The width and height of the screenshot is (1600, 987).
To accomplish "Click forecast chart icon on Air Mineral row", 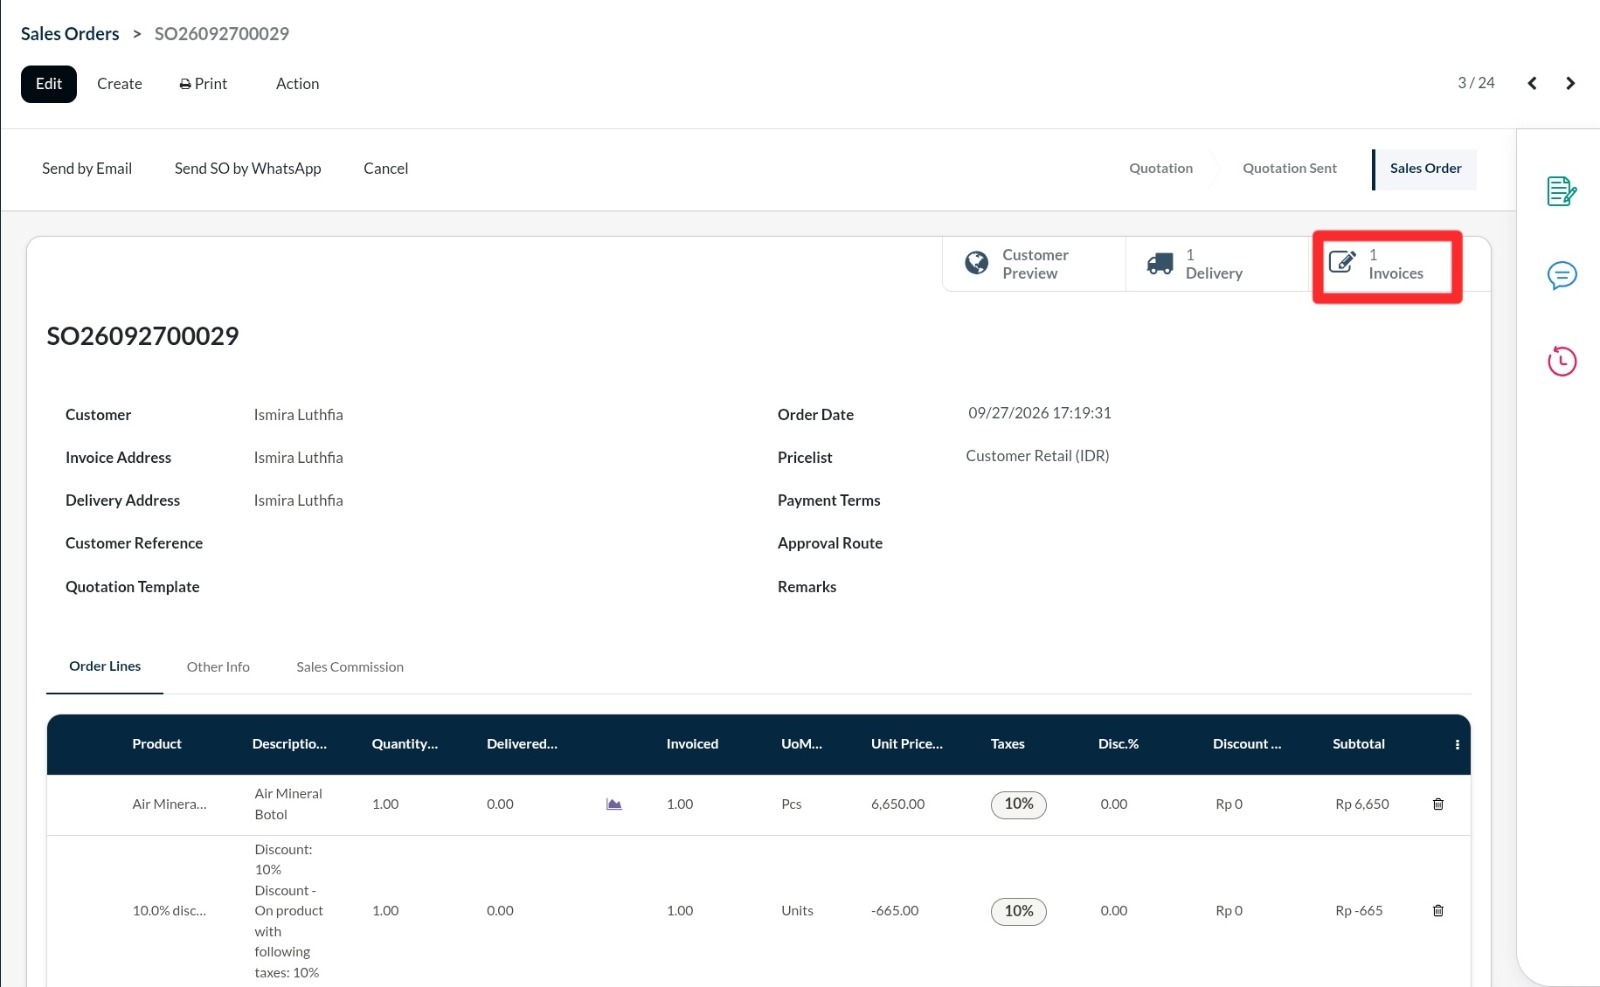I will (x=614, y=804).
